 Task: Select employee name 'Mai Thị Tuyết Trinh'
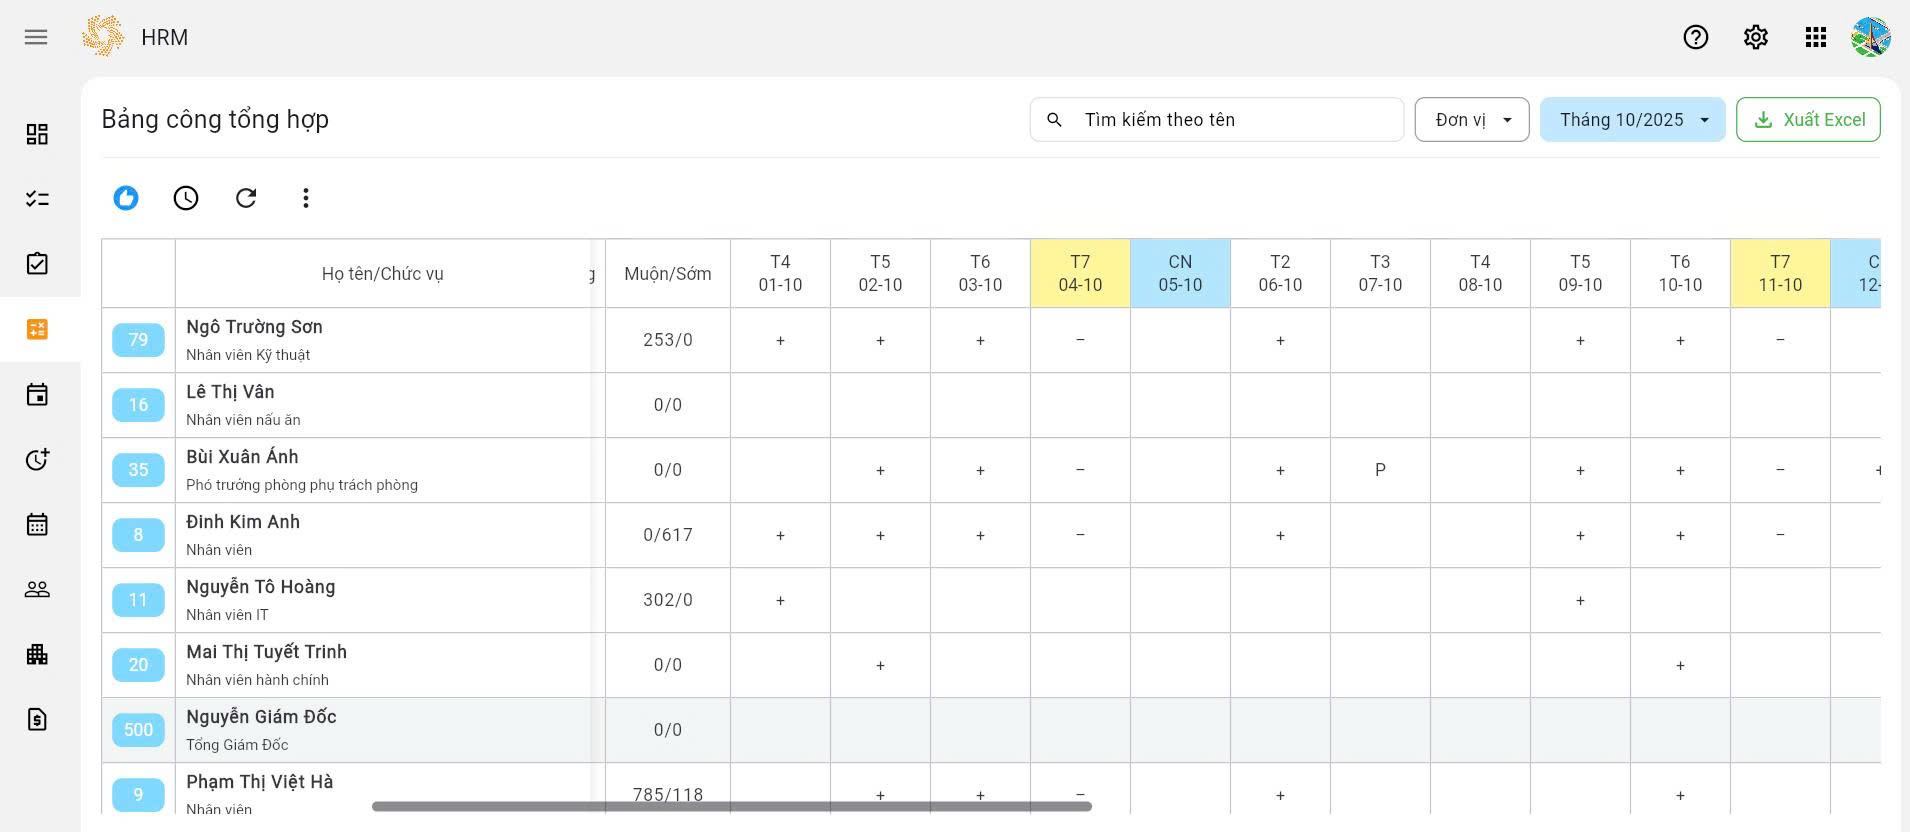[x=267, y=652]
